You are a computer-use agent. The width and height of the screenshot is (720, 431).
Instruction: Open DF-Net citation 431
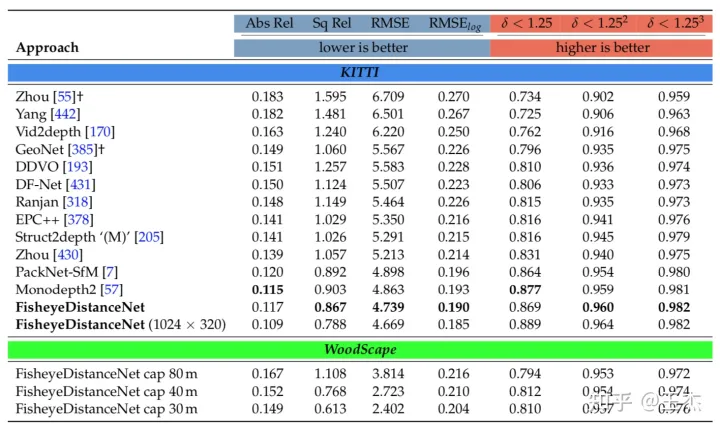click(80, 185)
